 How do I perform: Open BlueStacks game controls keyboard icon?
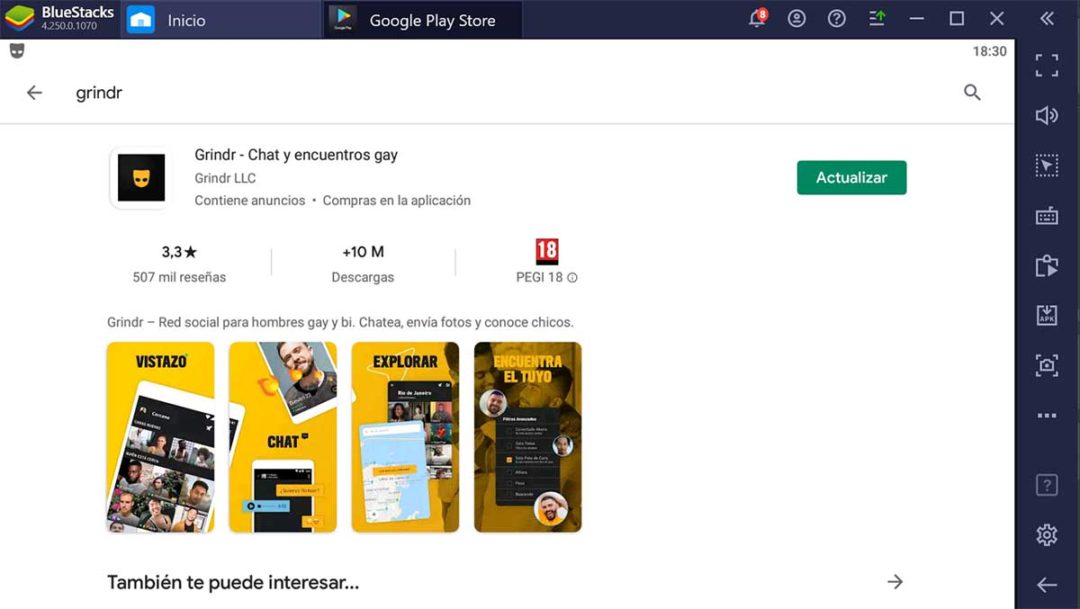pyautogui.click(x=1046, y=215)
